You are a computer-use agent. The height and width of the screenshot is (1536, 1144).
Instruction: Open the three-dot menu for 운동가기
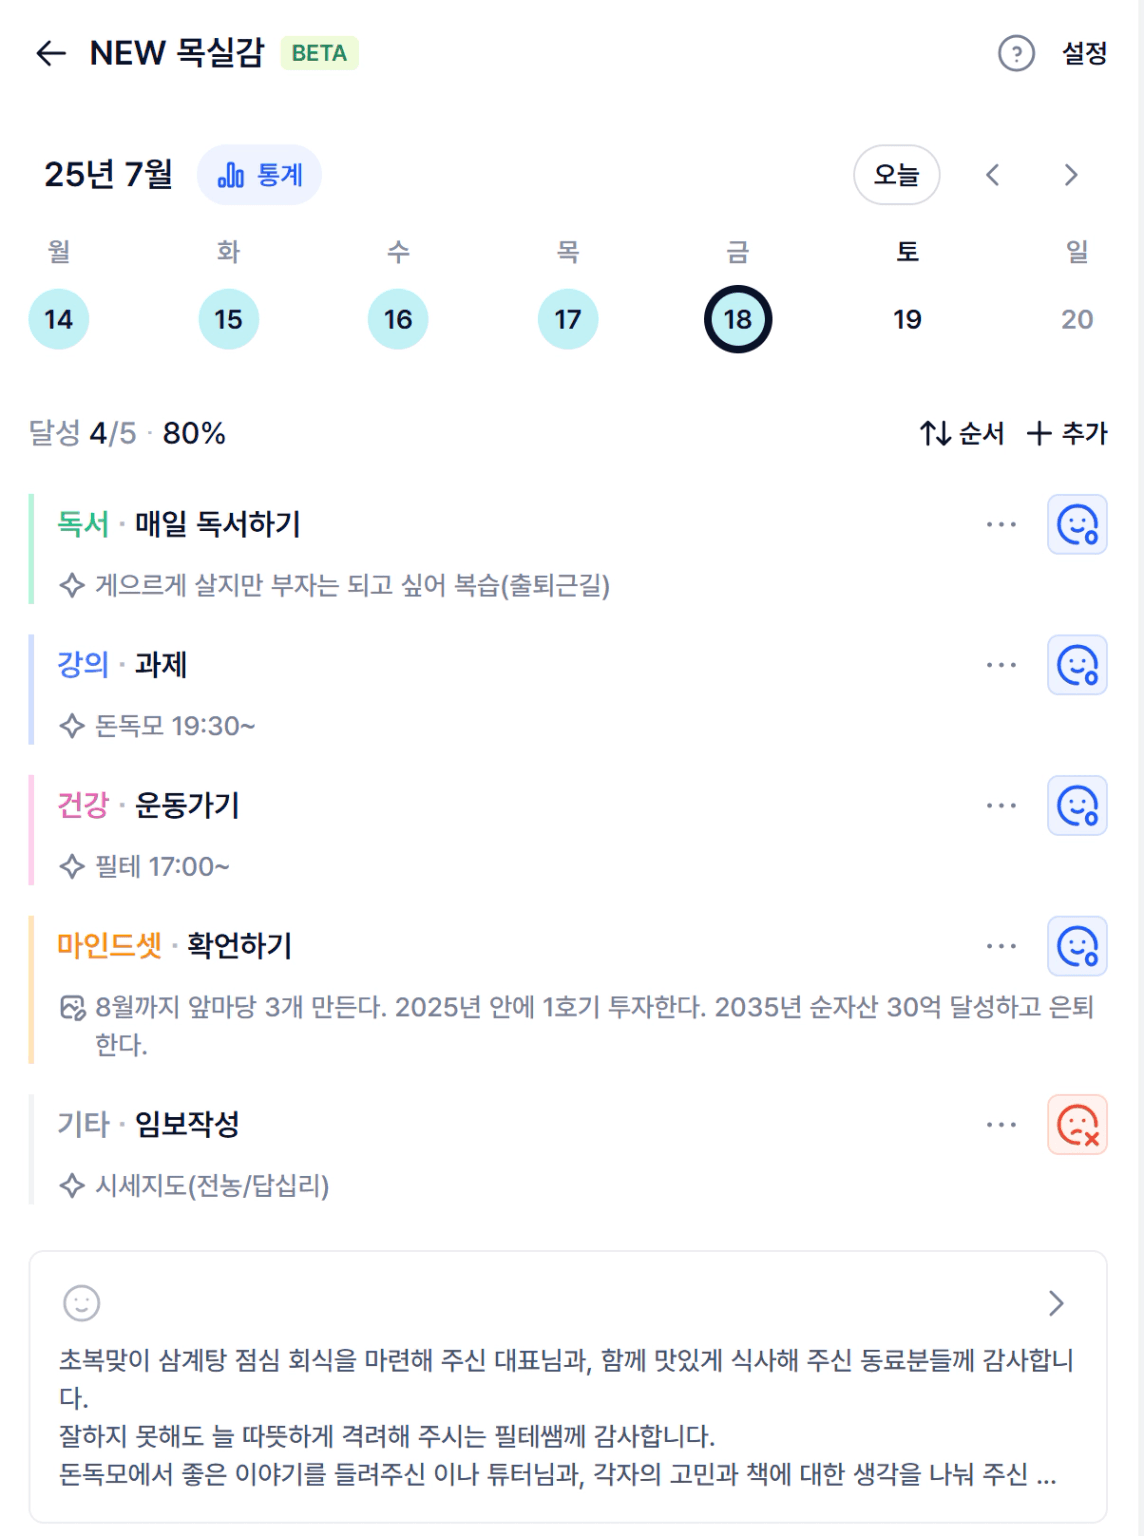(1001, 805)
